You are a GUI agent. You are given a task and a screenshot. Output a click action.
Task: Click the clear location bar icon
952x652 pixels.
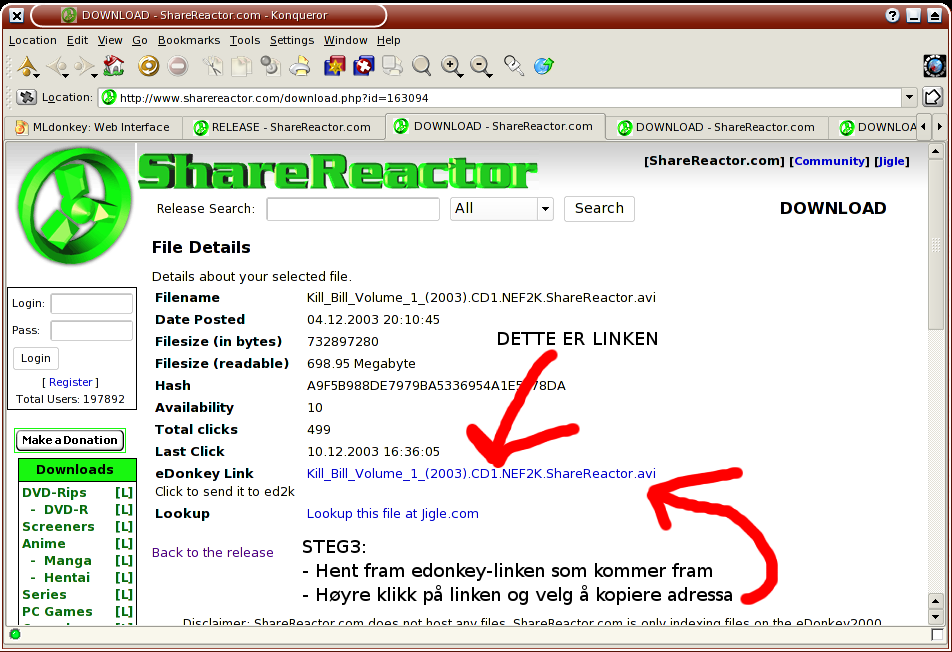[x=27, y=98]
